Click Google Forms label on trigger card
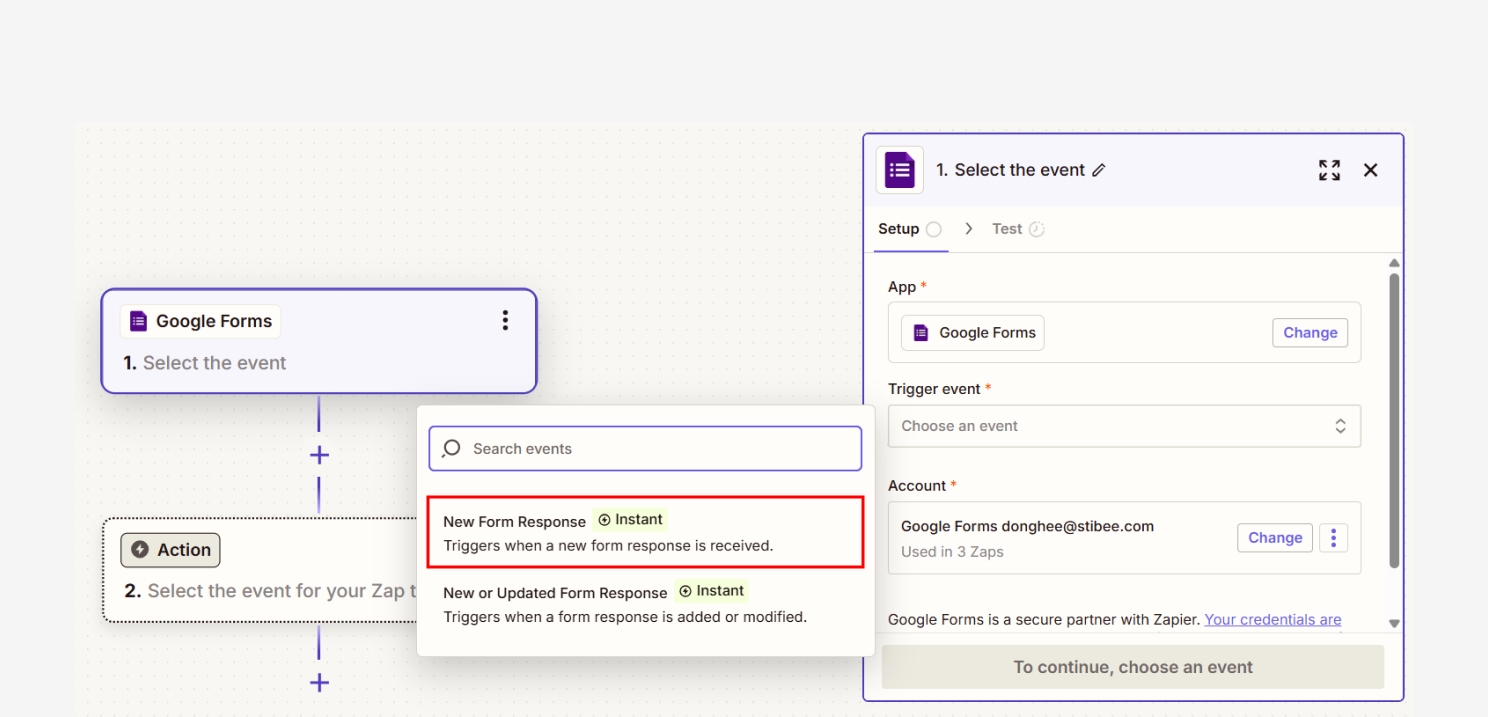This screenshot has height=717, width=1488. click(x=214, y=321)
